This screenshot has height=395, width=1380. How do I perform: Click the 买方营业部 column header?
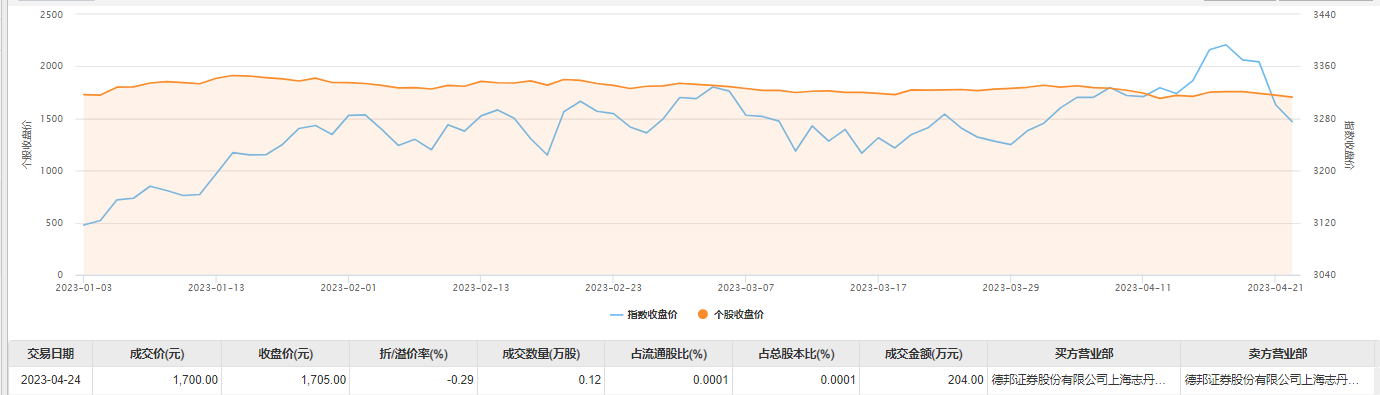click(x=1084, y=354)
